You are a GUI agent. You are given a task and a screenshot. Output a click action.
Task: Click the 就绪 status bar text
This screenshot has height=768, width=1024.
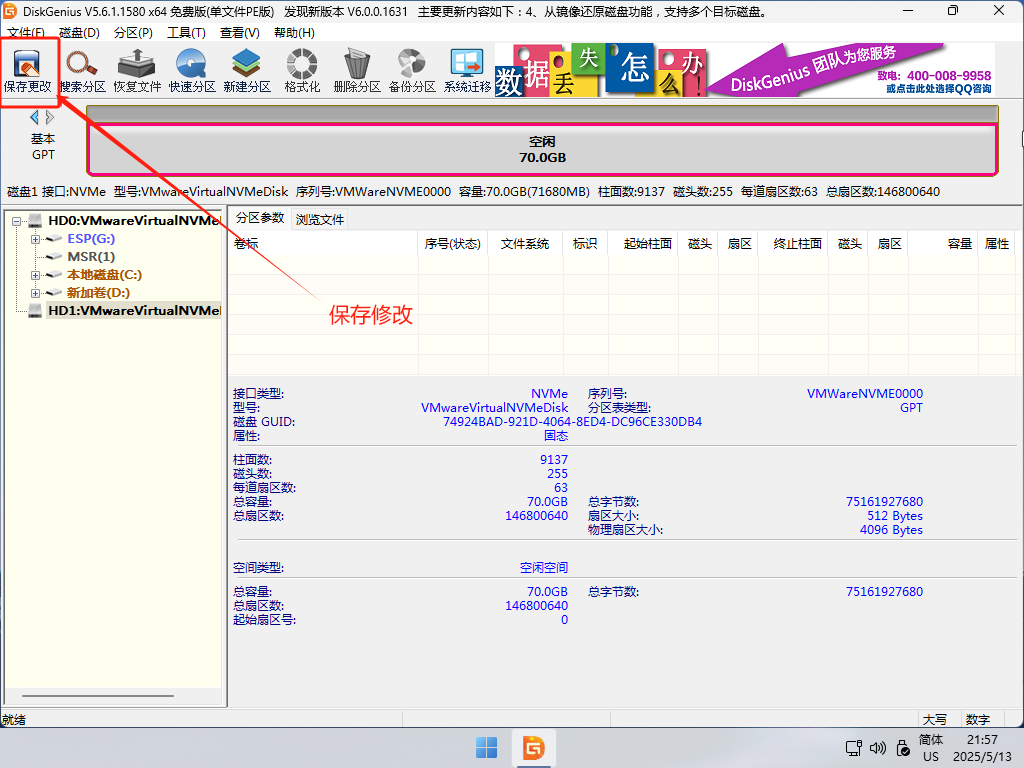(x=14, y=720)
